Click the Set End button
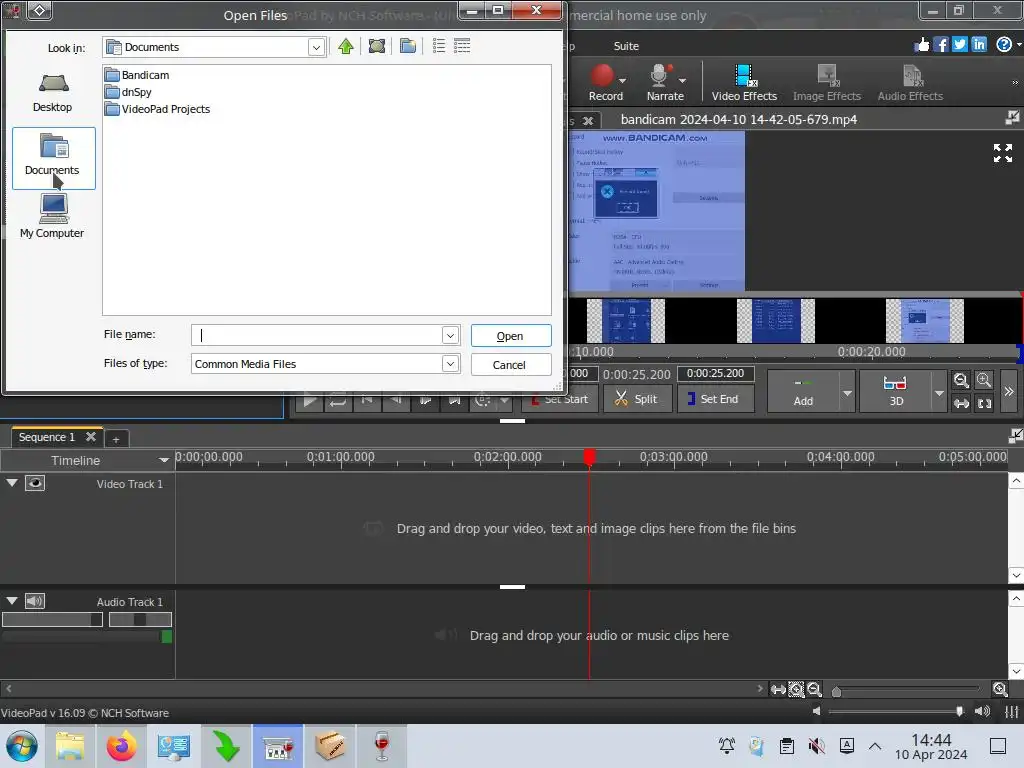 (x=715, y=398)
